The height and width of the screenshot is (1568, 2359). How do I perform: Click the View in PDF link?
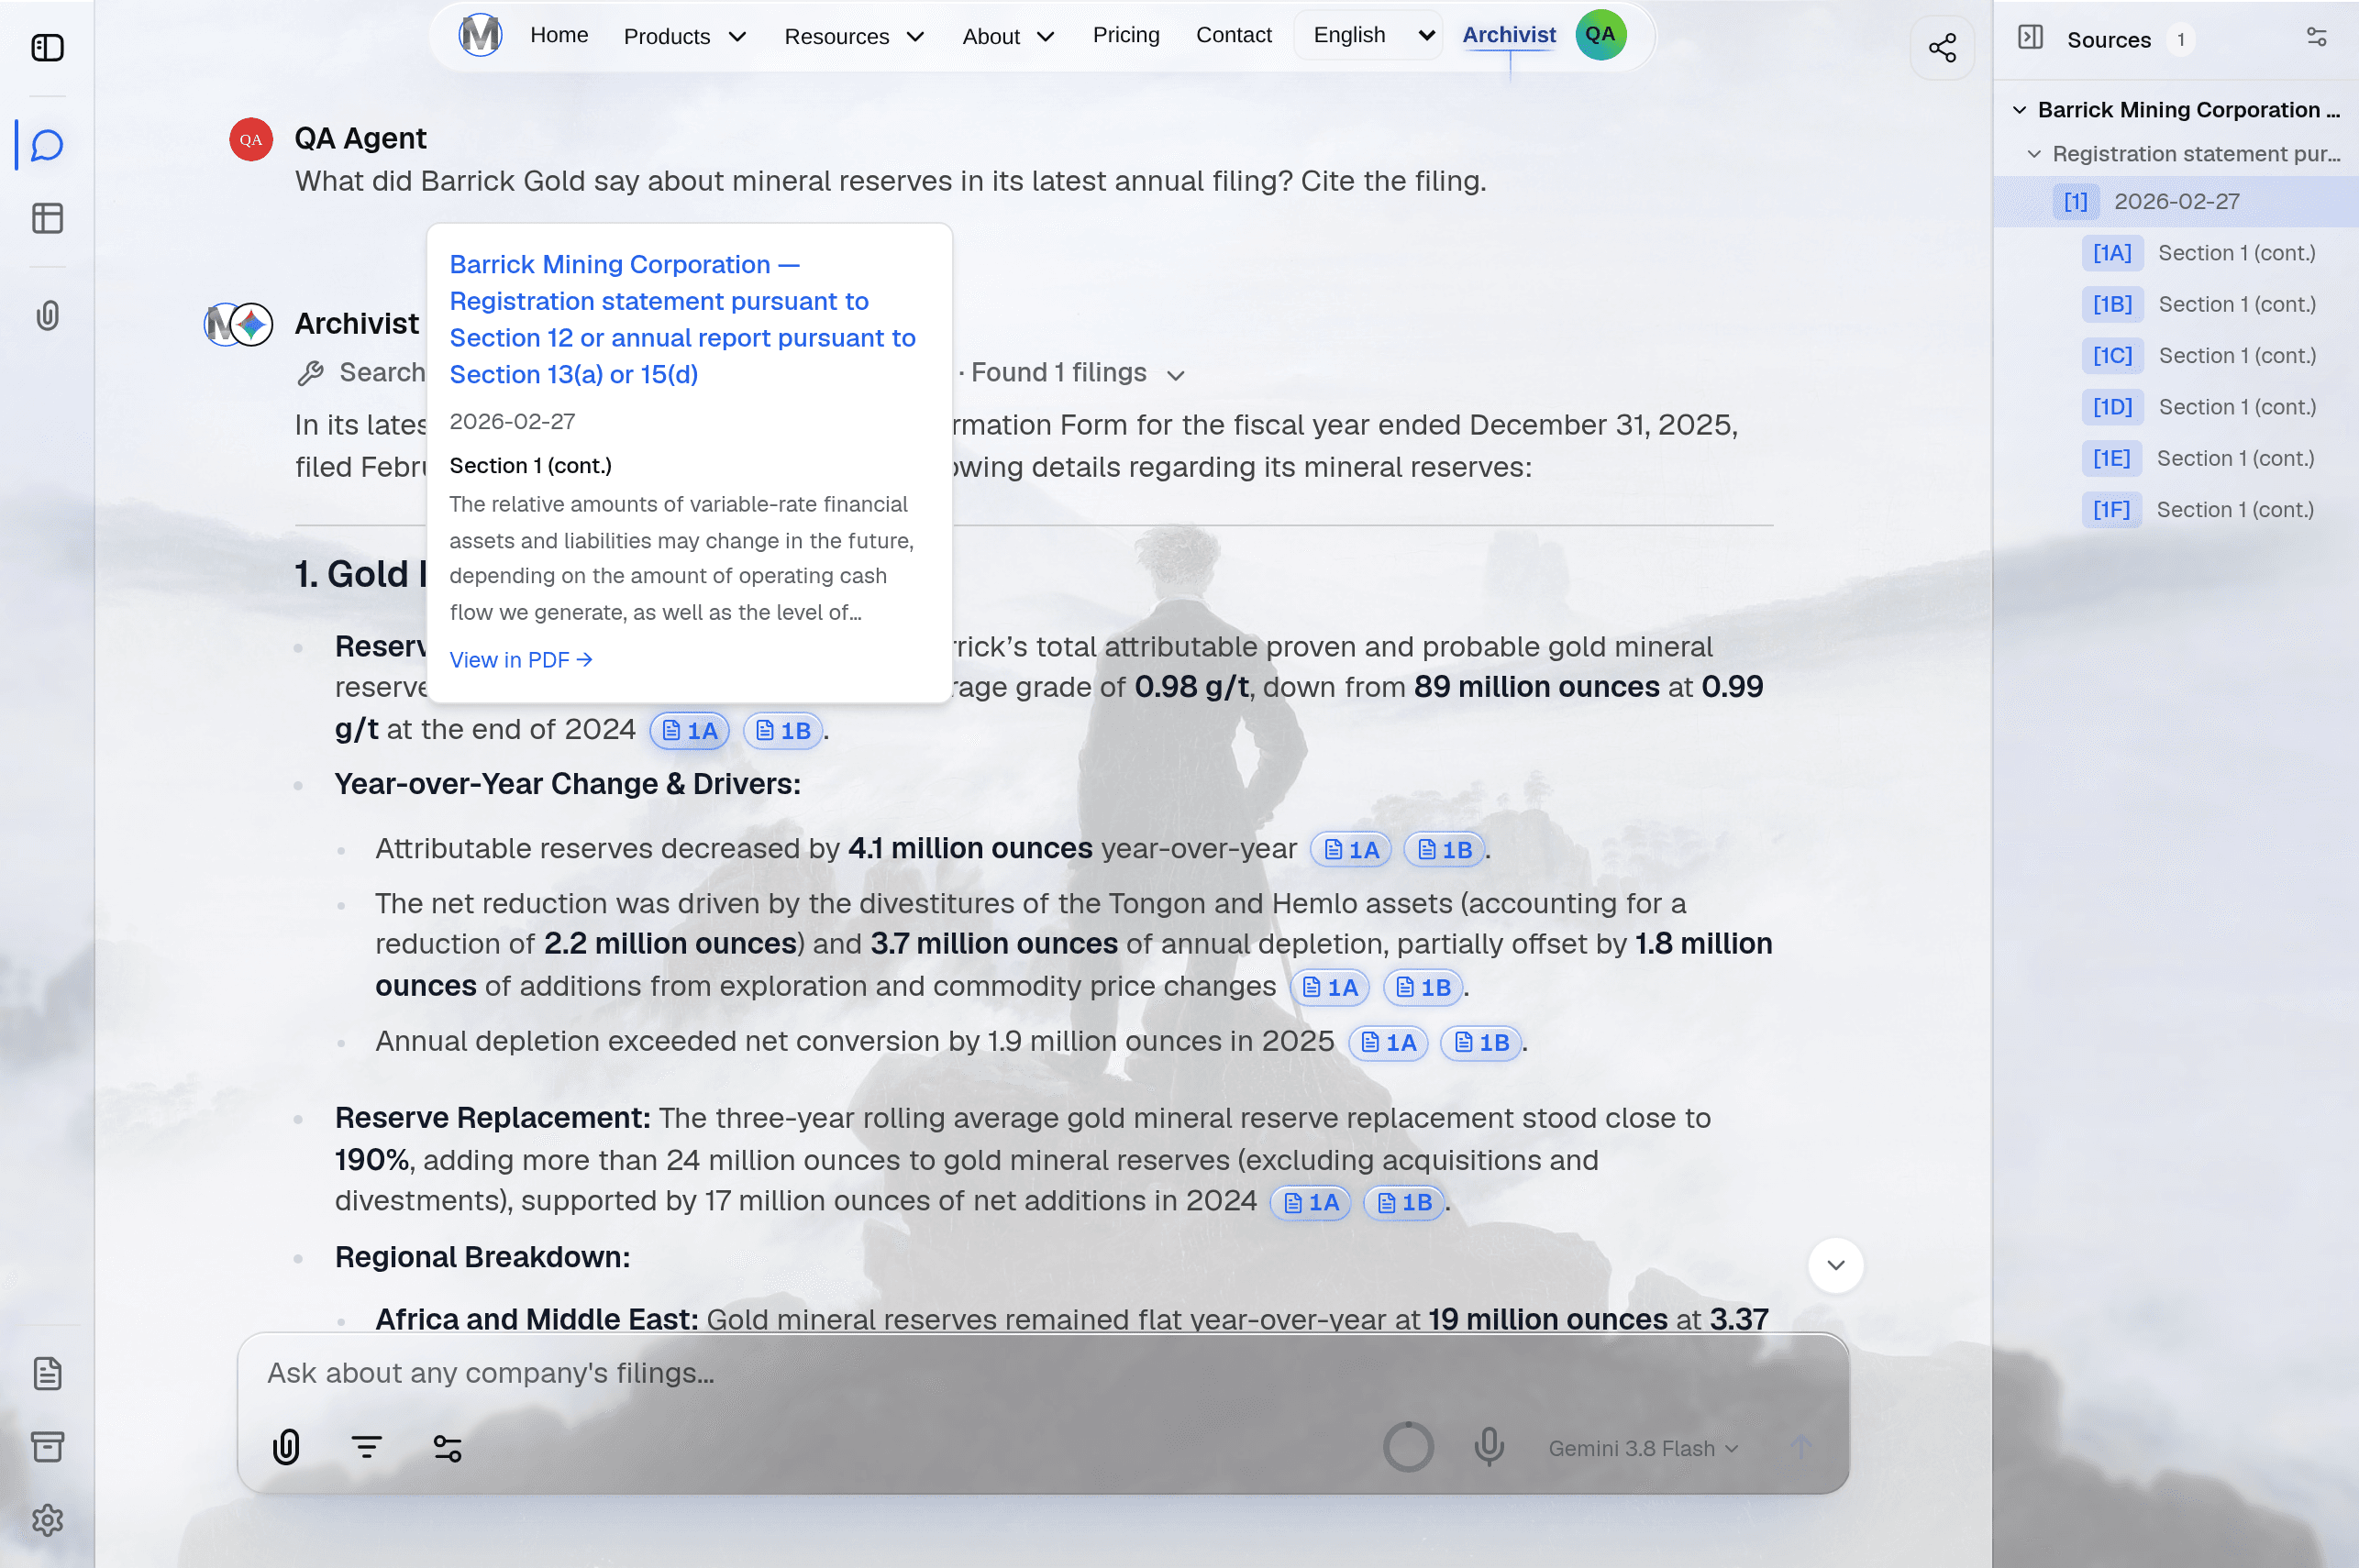(x=521, y=660)
